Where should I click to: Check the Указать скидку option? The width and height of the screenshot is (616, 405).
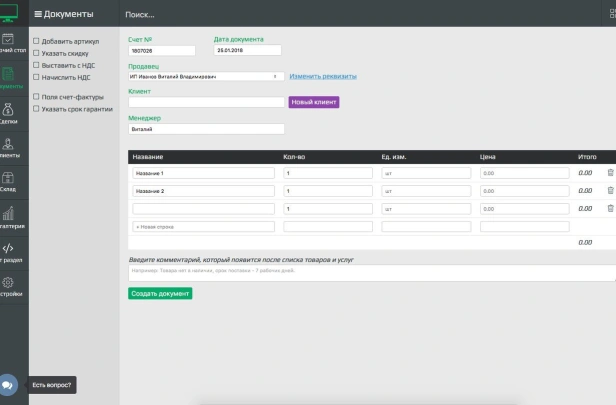[x=36, y=53]
